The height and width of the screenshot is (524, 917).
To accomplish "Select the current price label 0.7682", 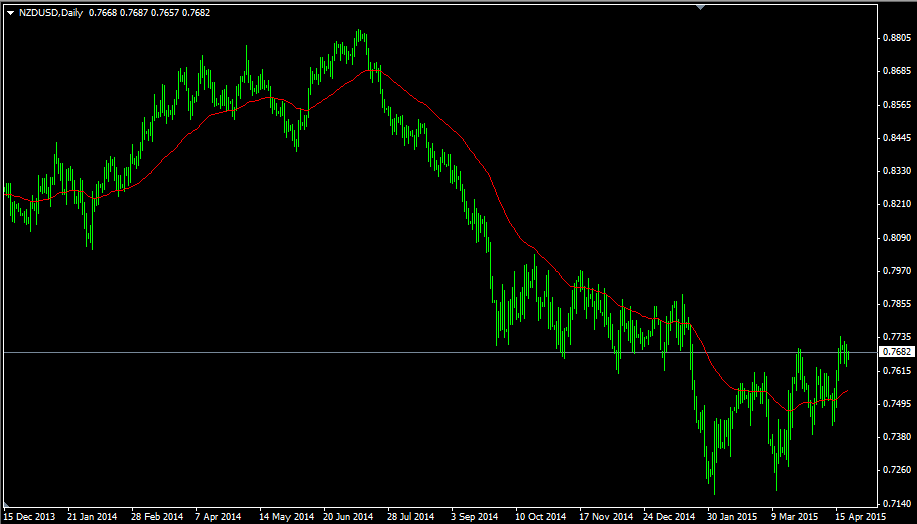I will (x=896, y=351).
